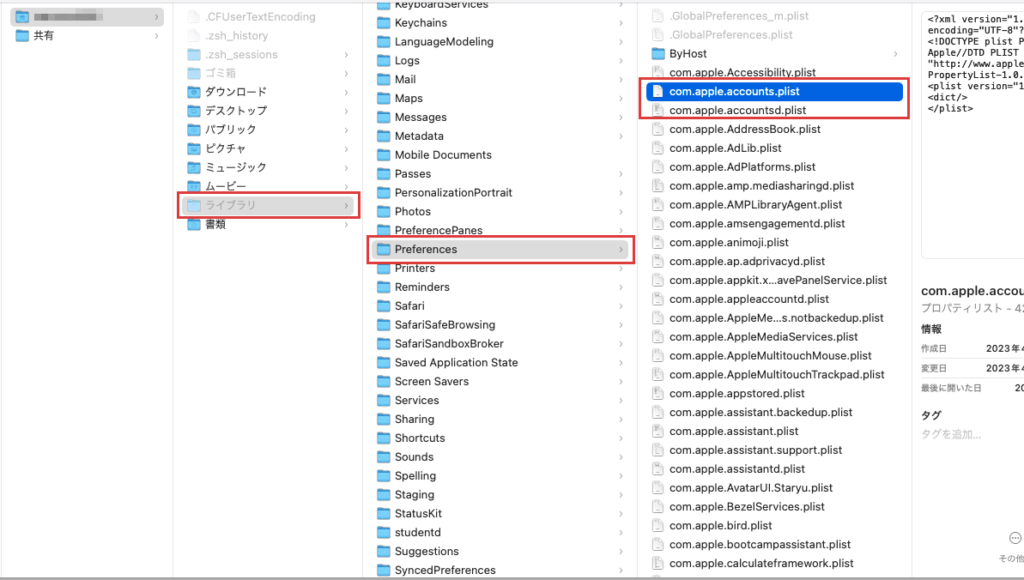Expand the 共有 folder chevron
This screenshot has width=1024, height=580.
tap(156, 36)
